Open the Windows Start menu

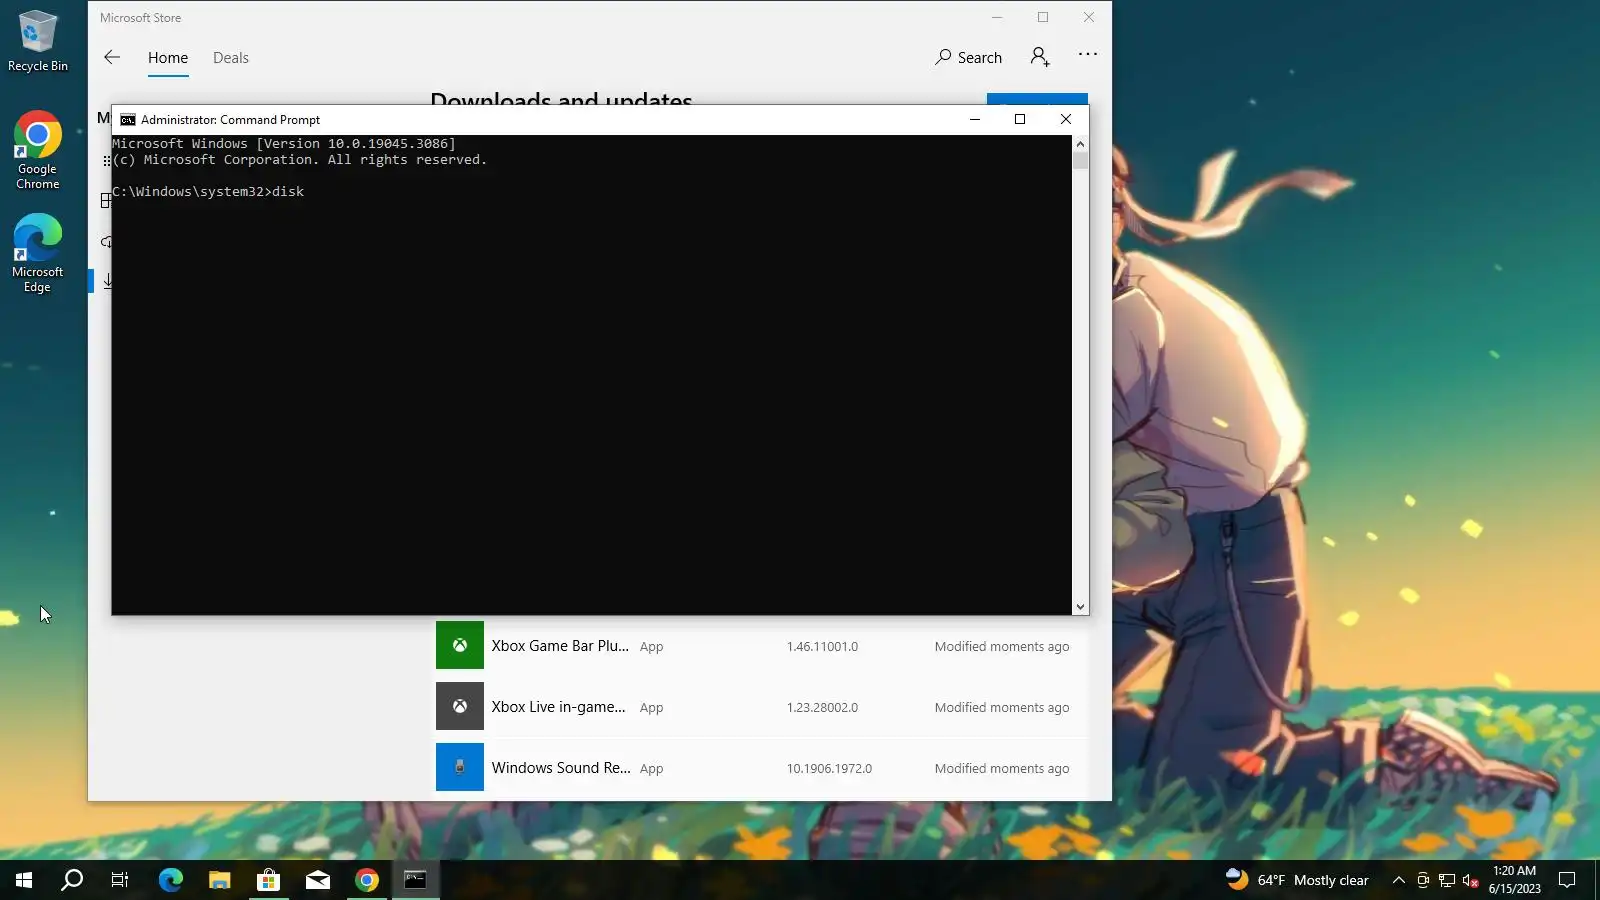click(x=24, y=880)
